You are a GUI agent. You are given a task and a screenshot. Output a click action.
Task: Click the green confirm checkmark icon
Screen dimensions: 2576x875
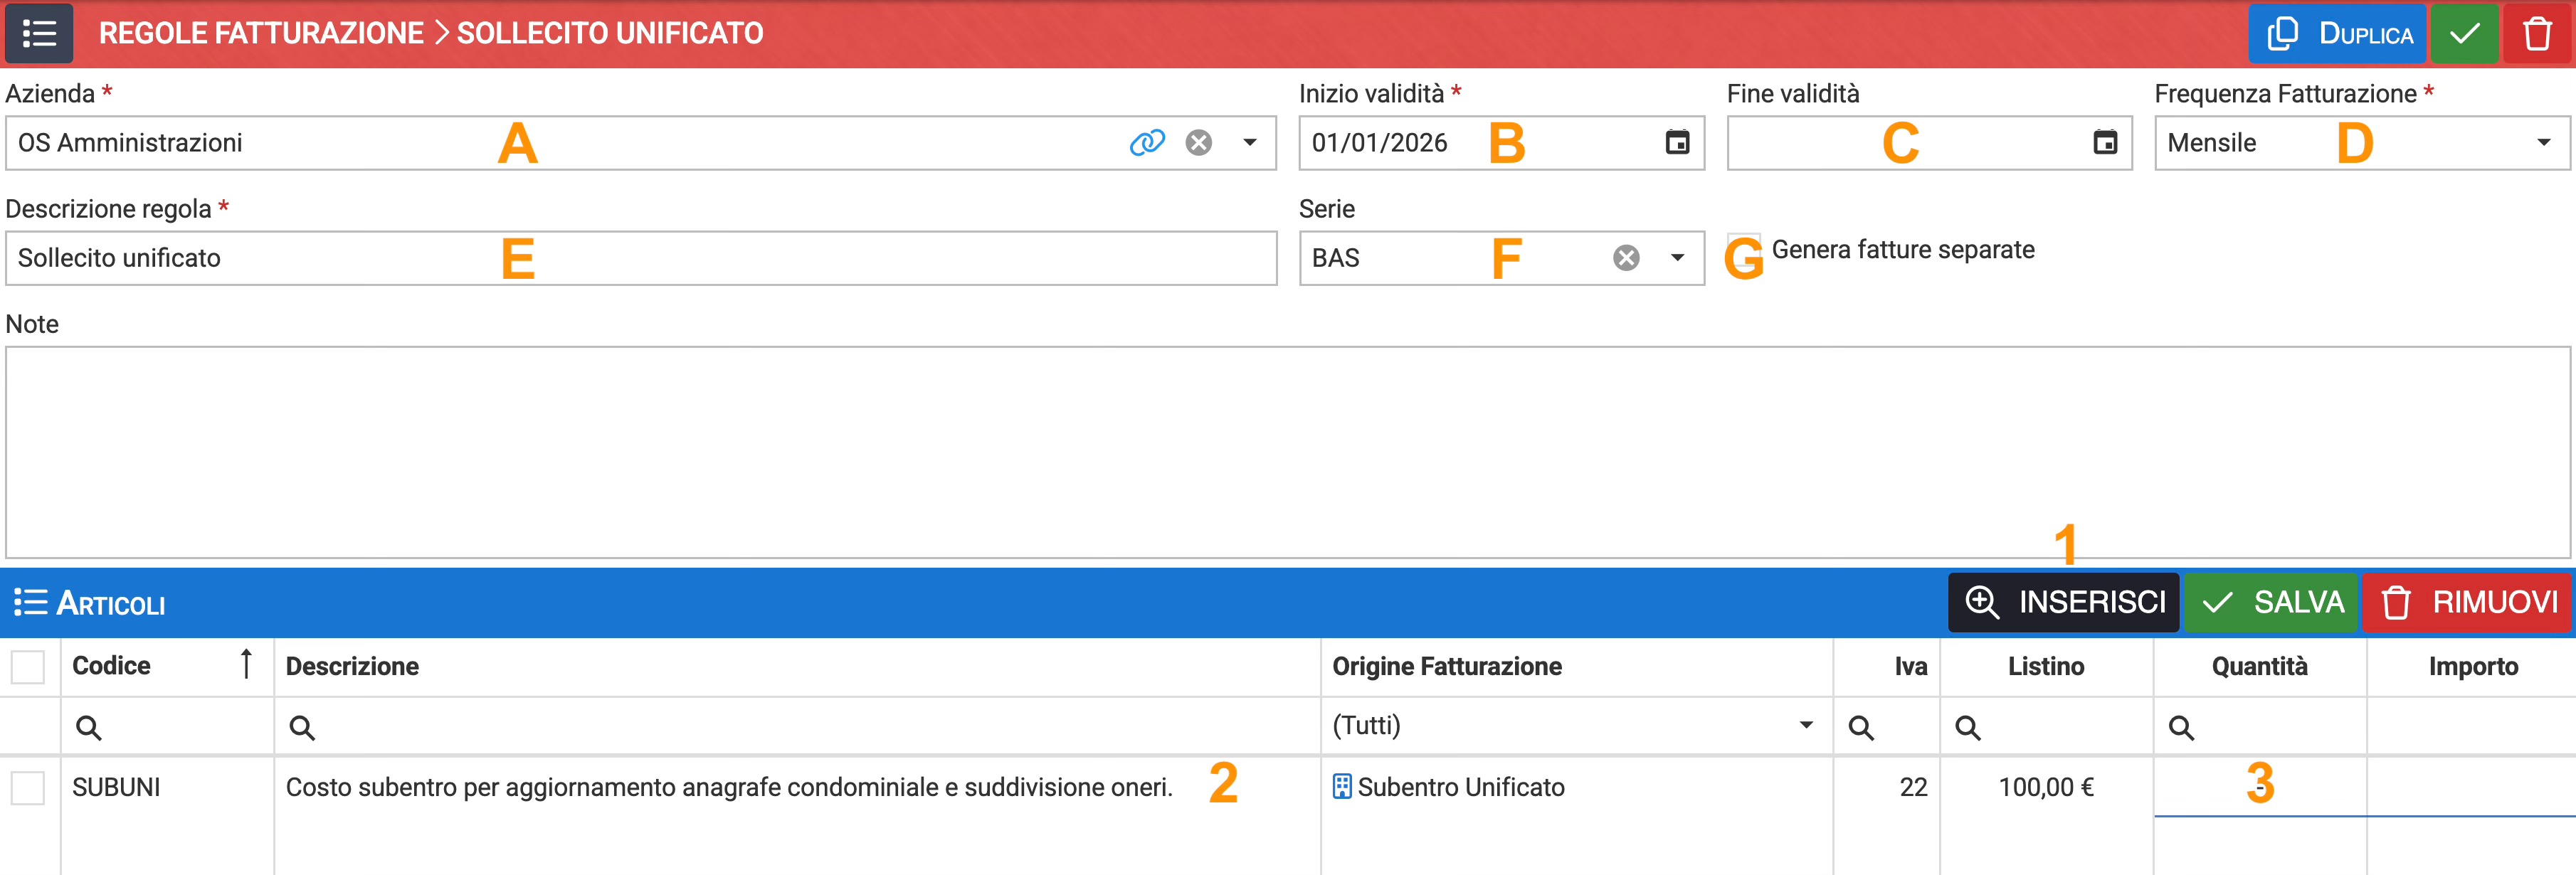coord(2464,33)
